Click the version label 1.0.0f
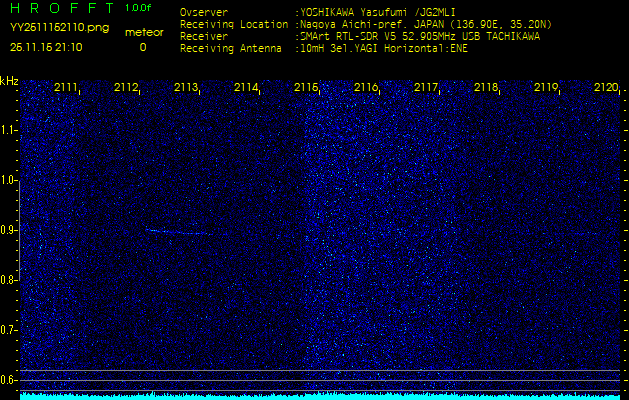 pos(138,8)
